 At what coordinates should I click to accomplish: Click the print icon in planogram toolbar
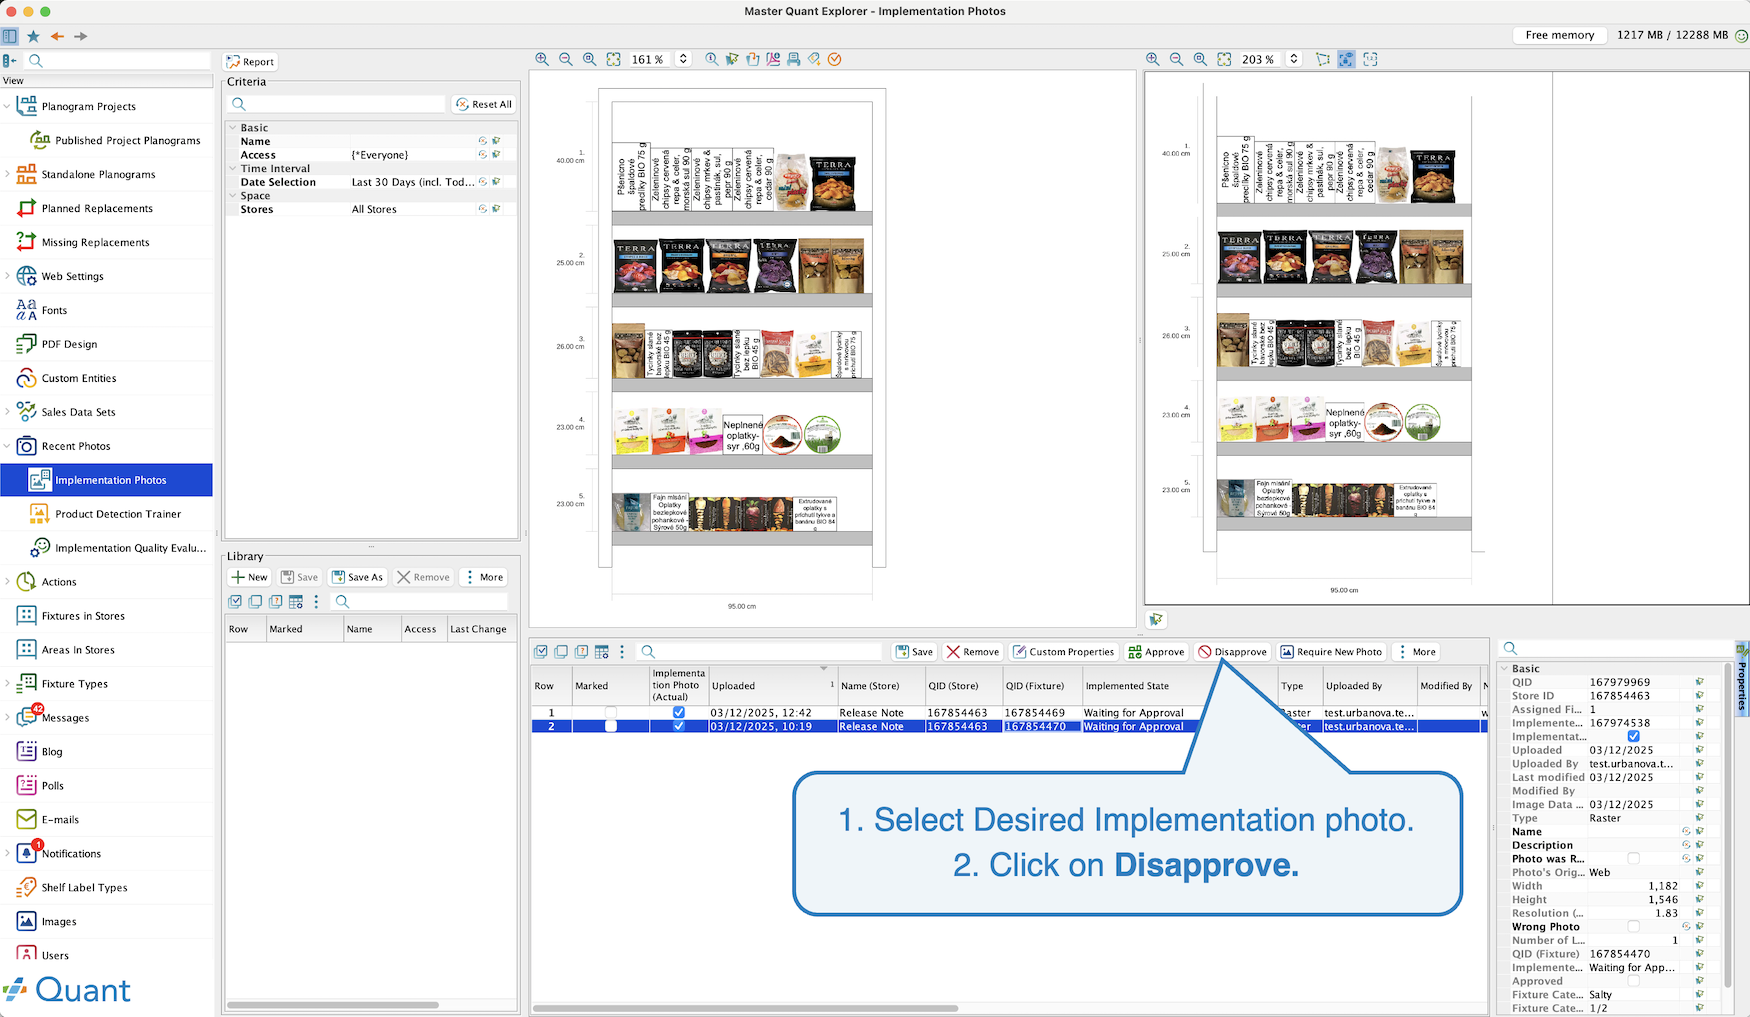[x=794, y=59]
